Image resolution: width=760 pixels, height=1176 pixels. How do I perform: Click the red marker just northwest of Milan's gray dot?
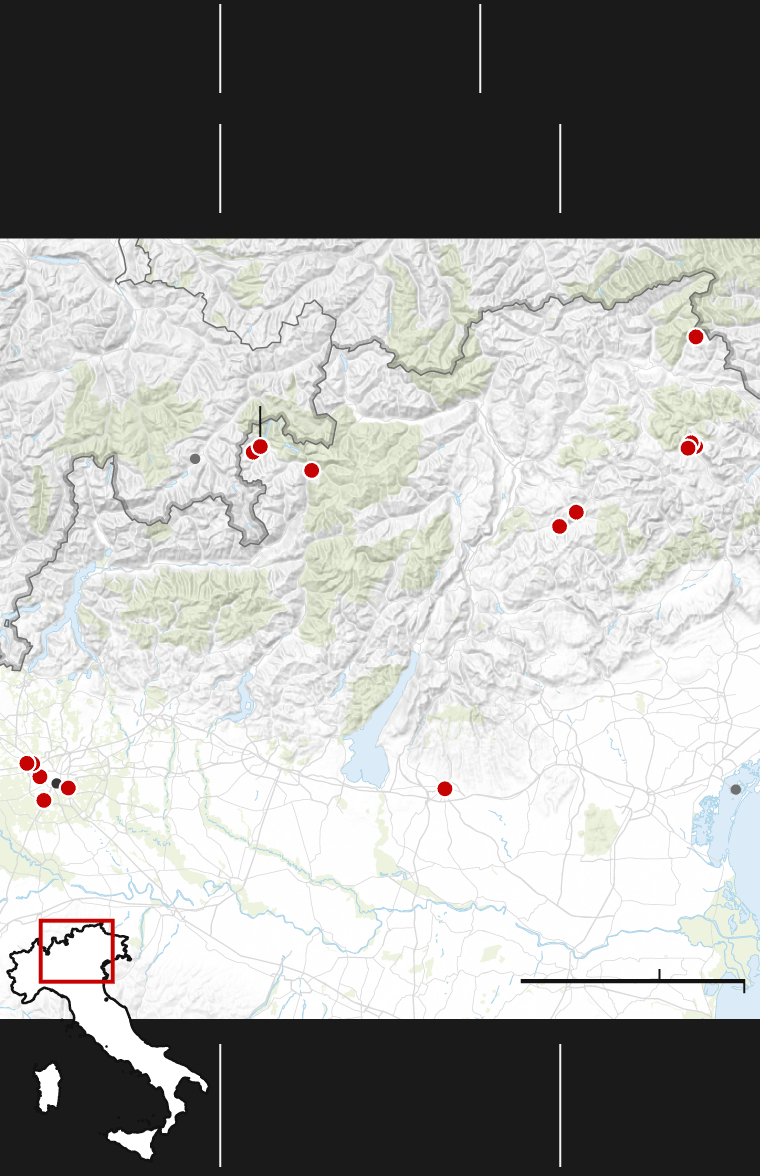pyautogui.click(x=40, y=776)
